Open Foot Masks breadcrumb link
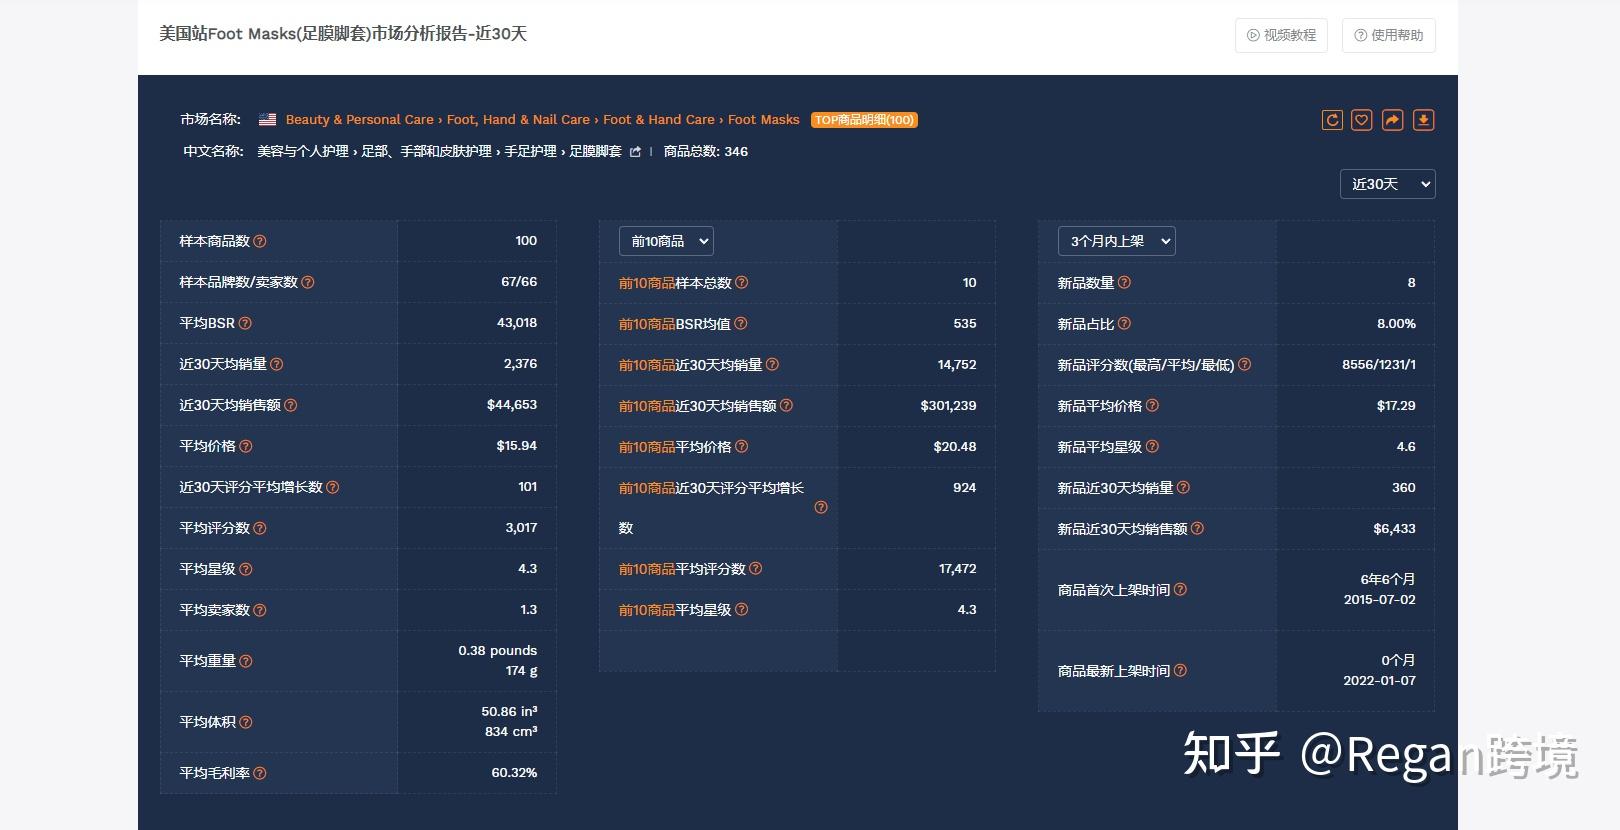The height and width of the screenshot is (830, 1620). (x=764, y=120)
